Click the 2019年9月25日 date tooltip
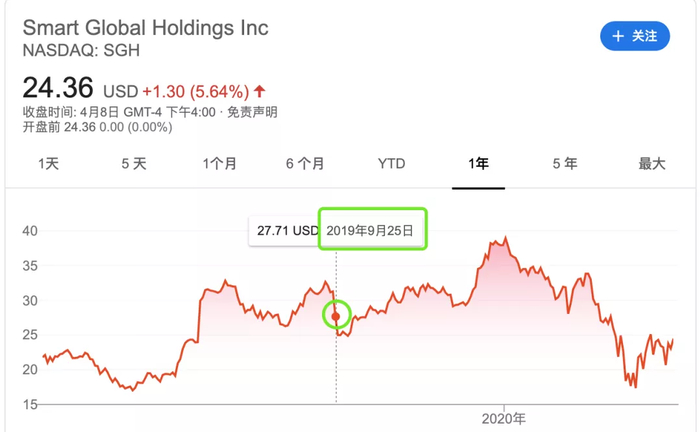This screenshot has width=700, height=432. [x=372, y=230]
